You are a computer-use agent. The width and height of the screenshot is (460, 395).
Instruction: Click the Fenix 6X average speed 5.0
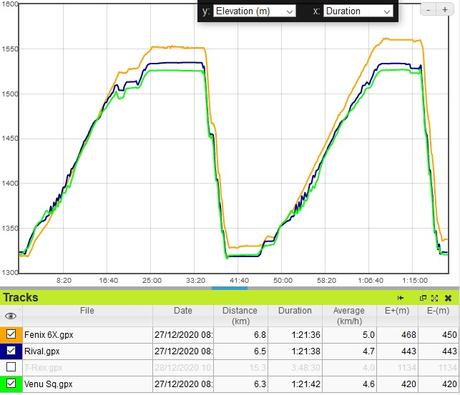[x=368, y=335]
